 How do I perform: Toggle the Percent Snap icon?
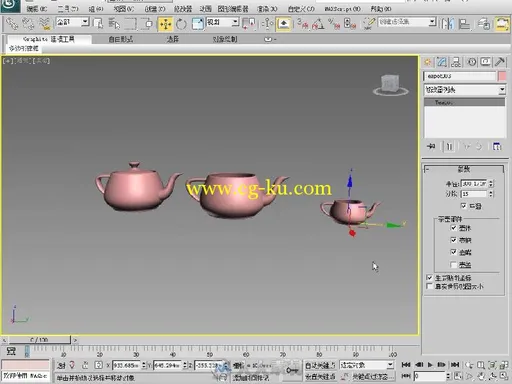[334, 24]
